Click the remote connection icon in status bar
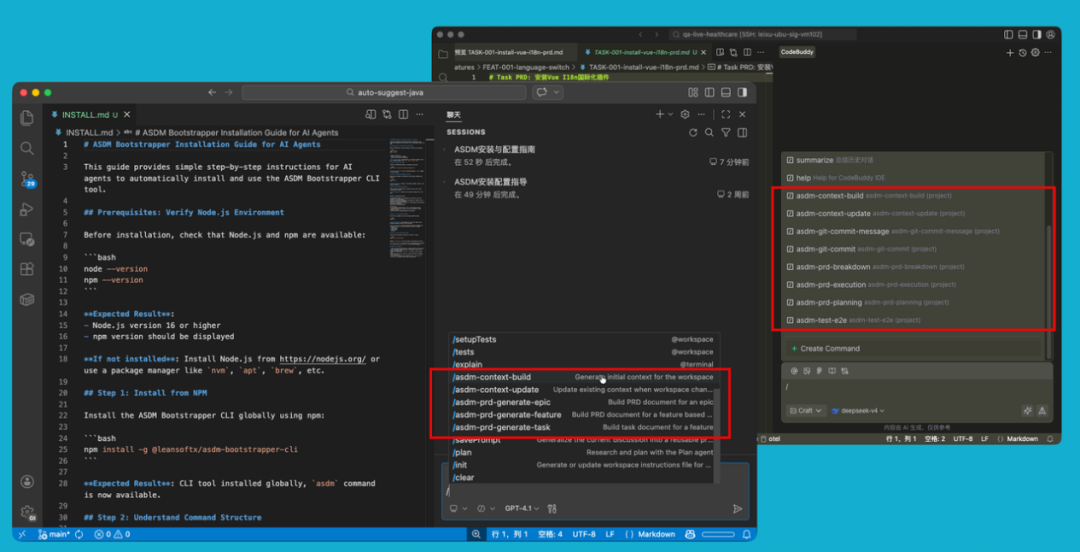1080x552 pixels. tap(21, 534)
